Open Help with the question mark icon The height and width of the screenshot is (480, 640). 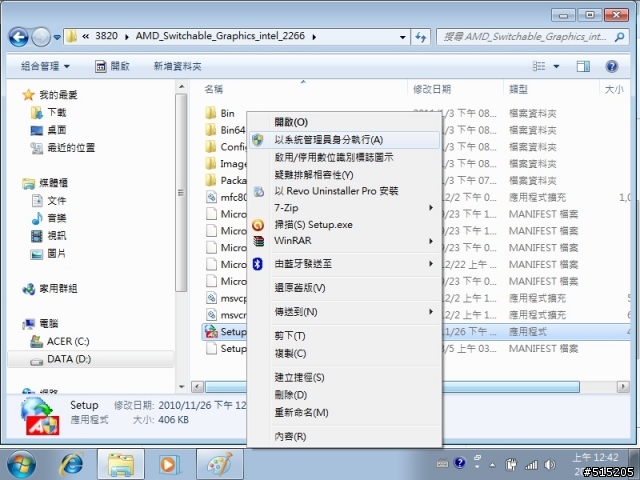611,66
